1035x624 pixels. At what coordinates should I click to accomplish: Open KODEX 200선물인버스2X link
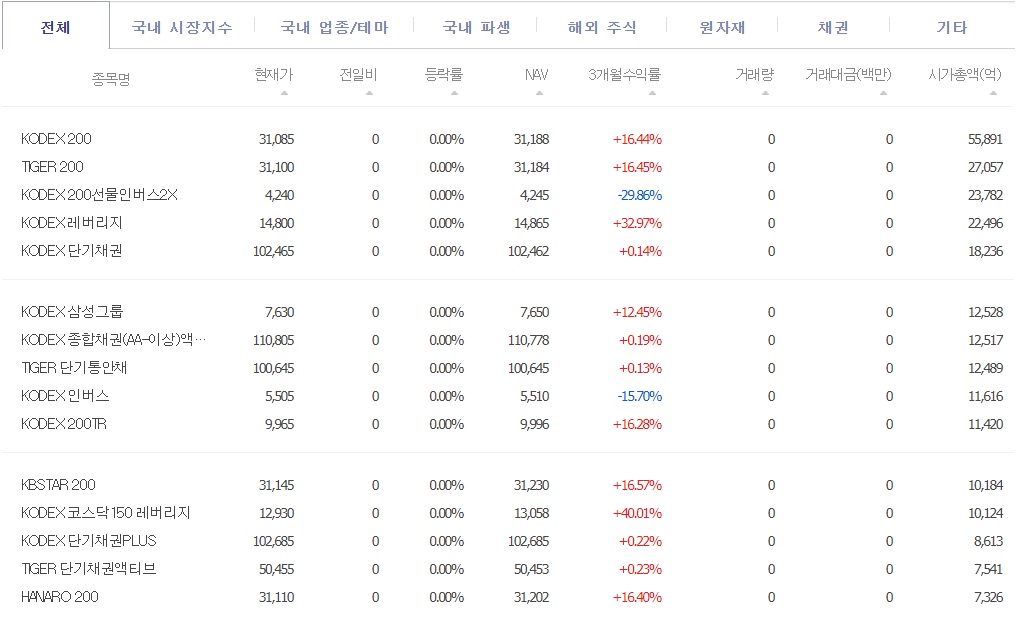[99, 195]
